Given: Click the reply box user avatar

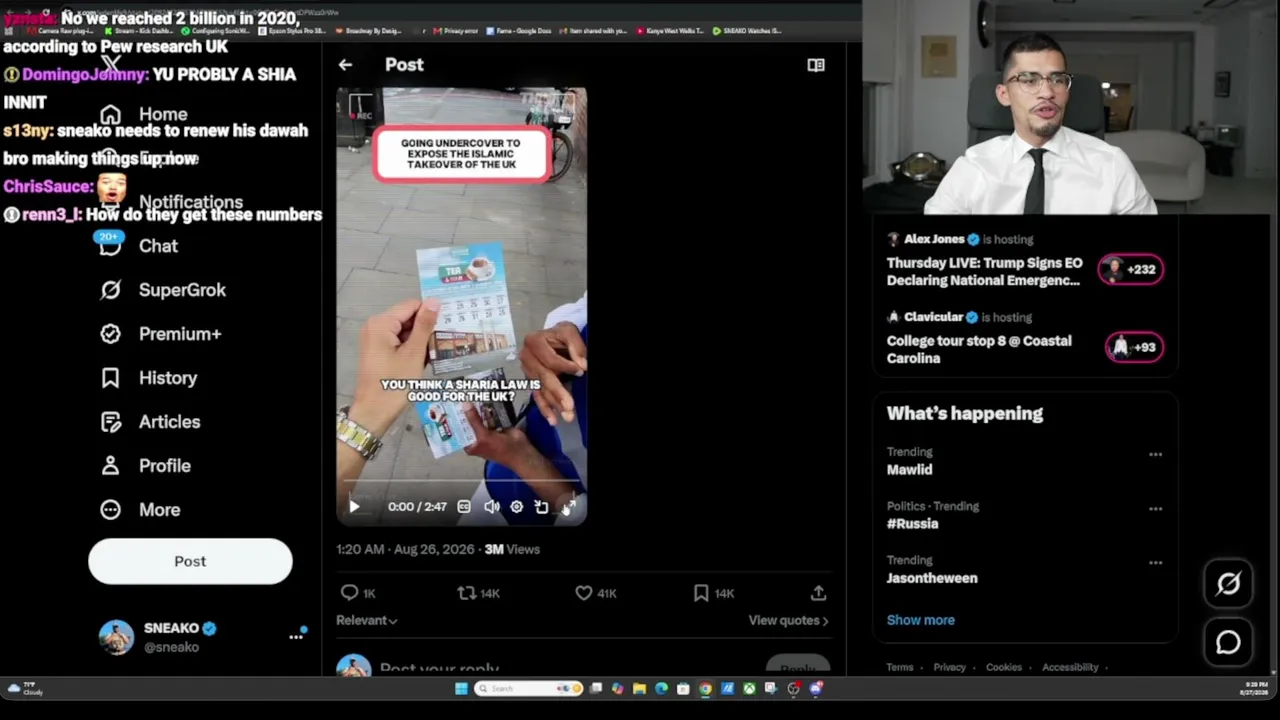Looking at the screenshot, I should point(353,667).
